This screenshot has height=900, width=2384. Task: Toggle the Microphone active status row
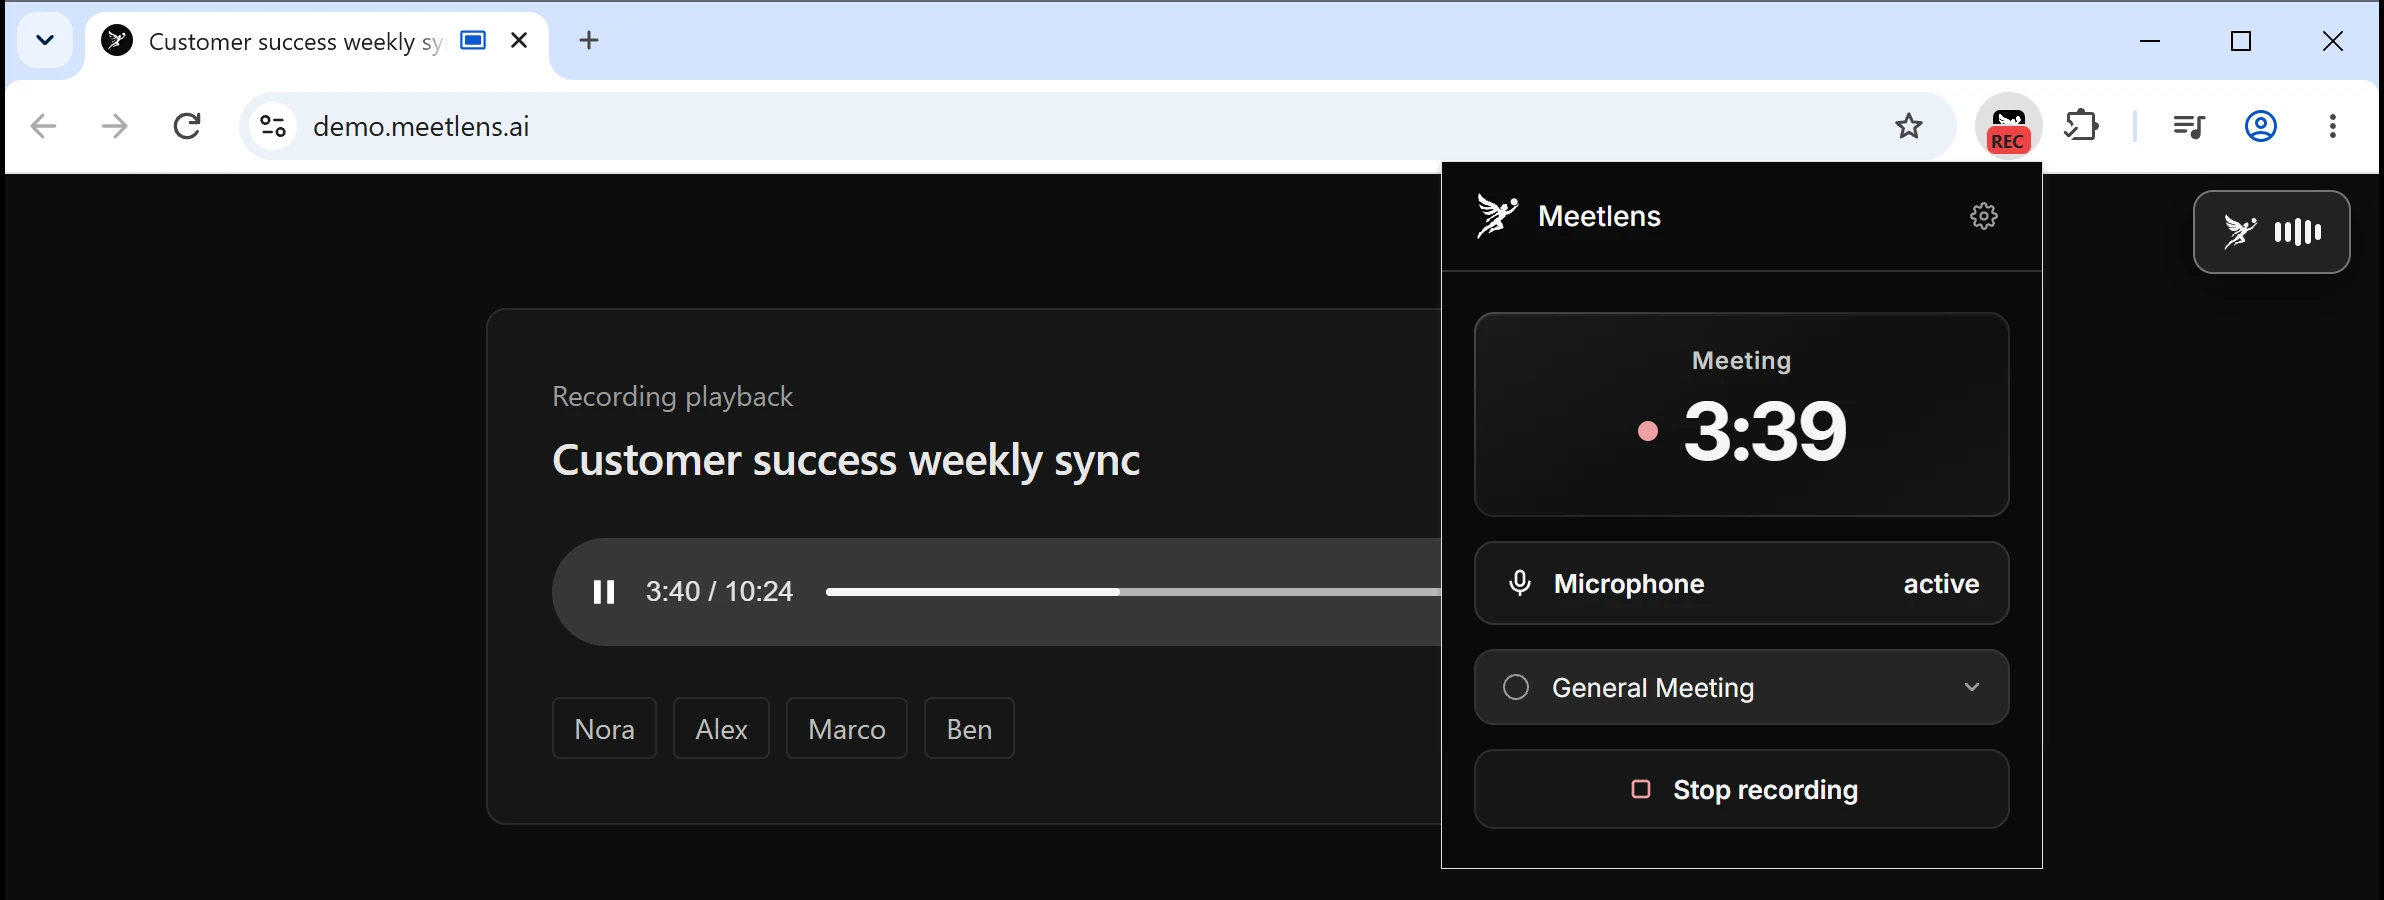(1742, 583)
